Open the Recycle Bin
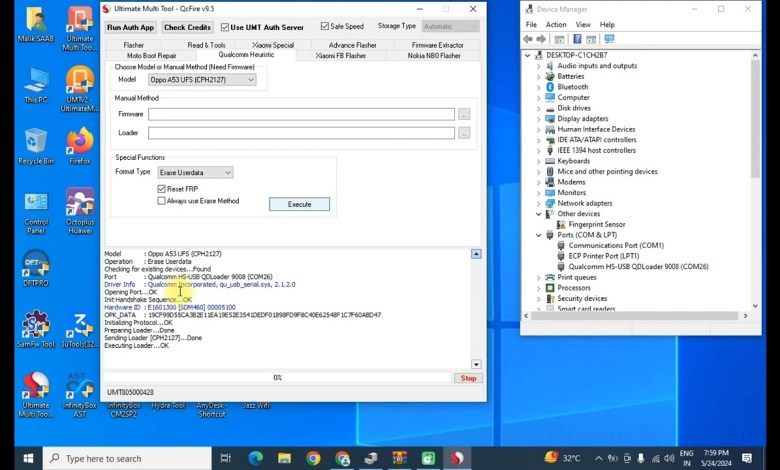The height and width of the screenshot is (470, 780). coord(36,146)
